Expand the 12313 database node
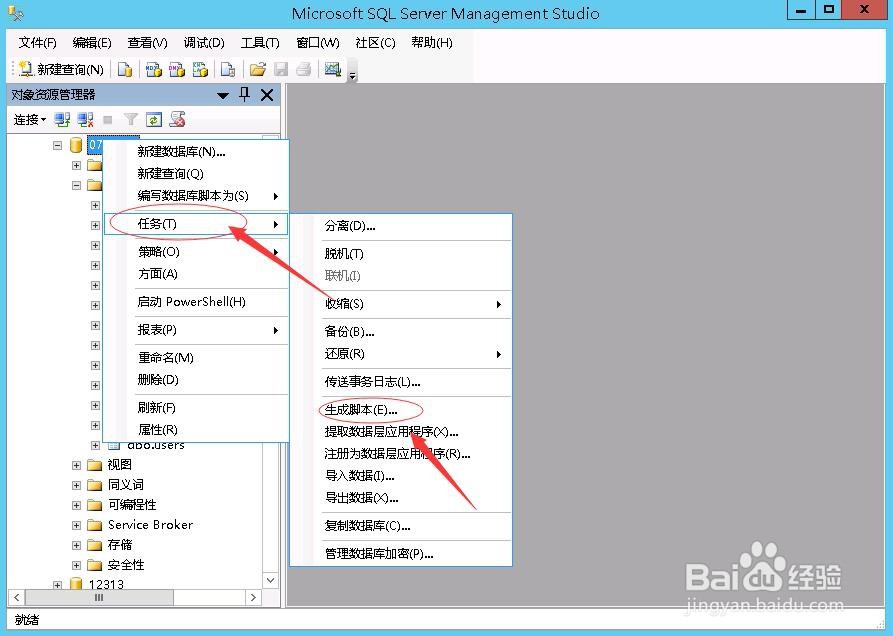 57,585
